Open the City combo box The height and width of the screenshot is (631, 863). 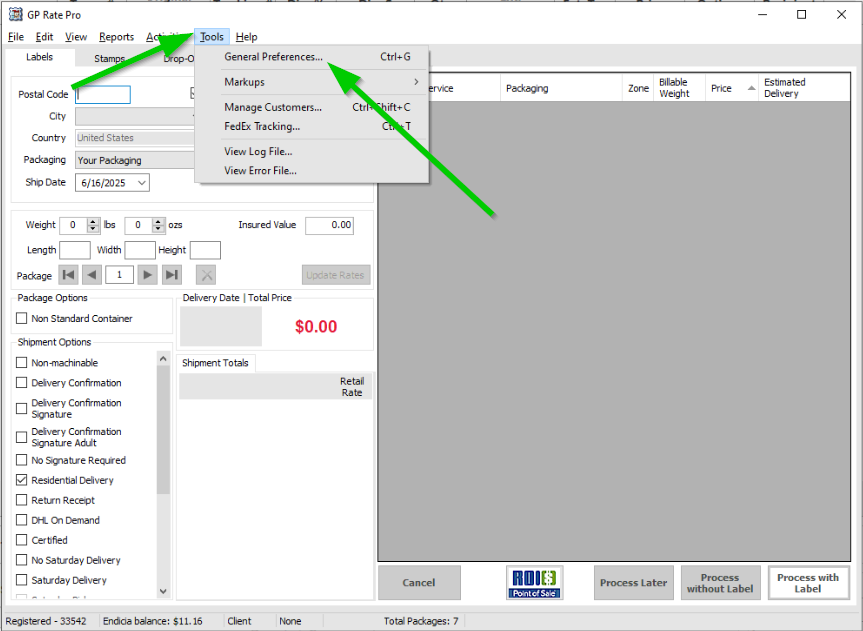click(135, 116)
